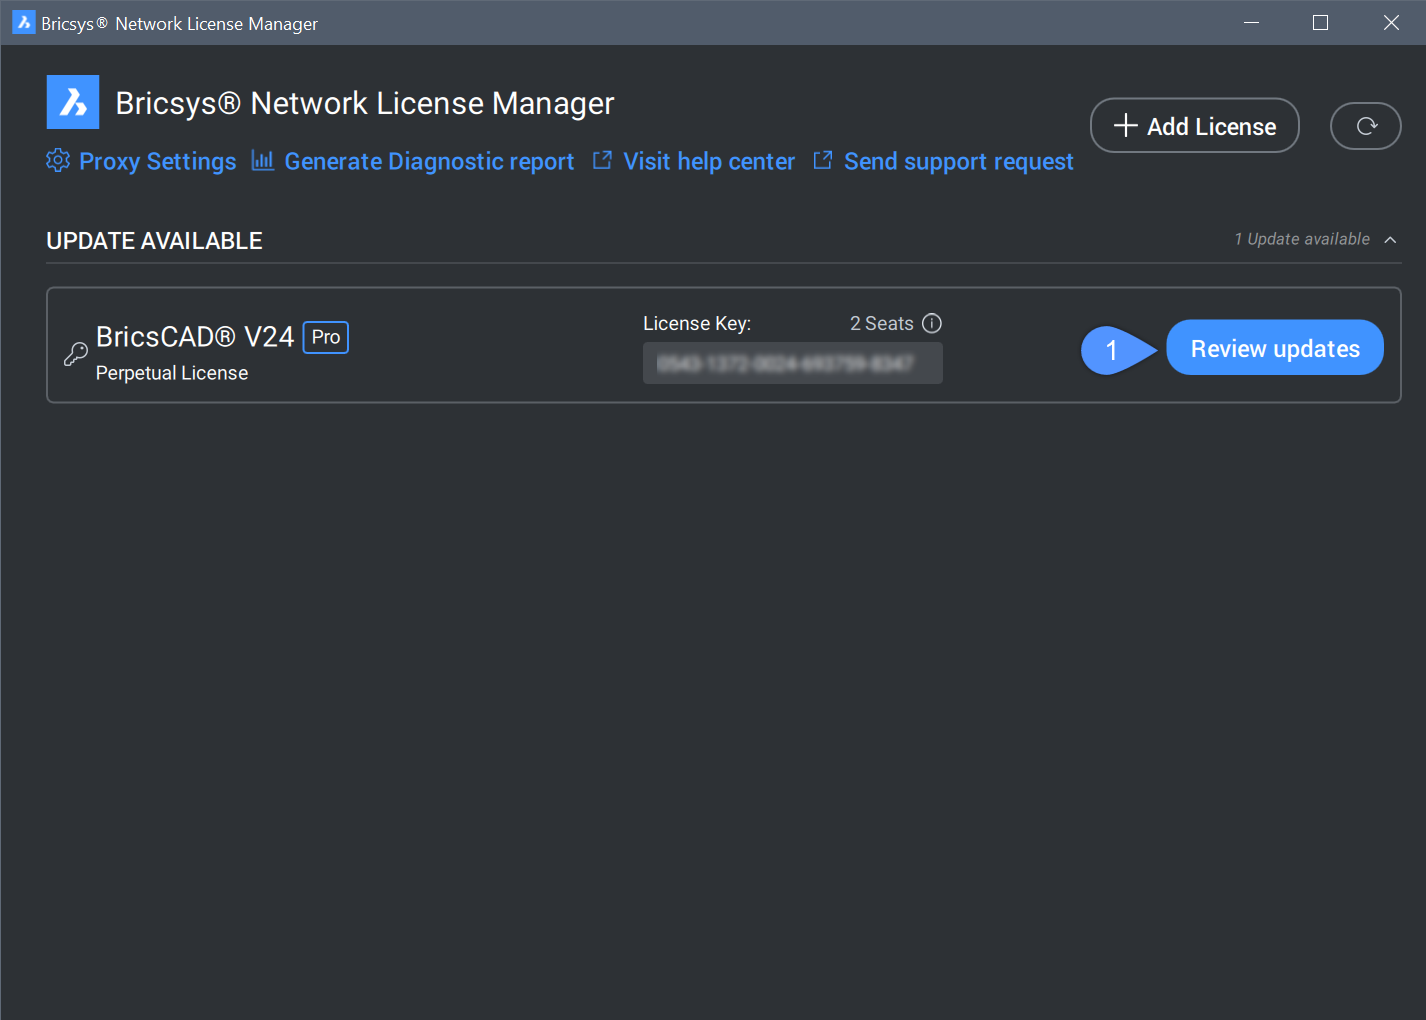The width and height of the screenshot is (1426, 1020).
Task: Click the Send support request link
Action: (958, 162)
